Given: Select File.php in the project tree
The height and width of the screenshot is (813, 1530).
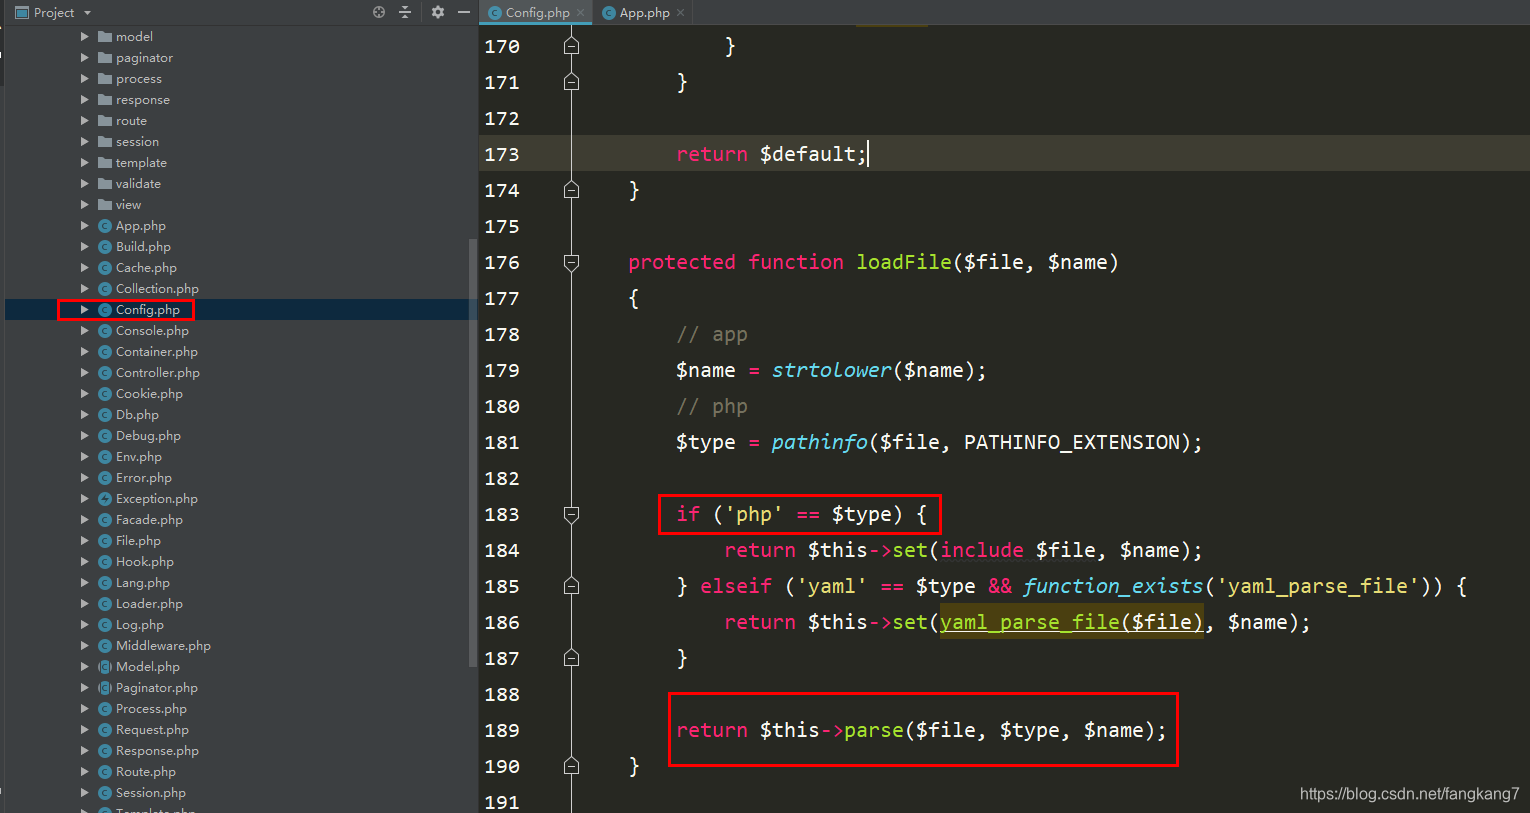Looking at the screenshot, I should pyautogui.click(x=138, y=541).
